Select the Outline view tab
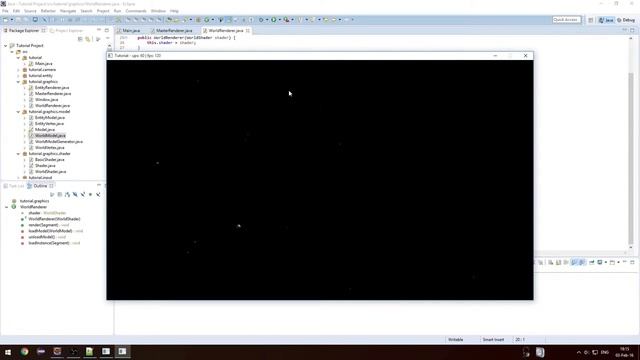This screenshot has height=360, width=640. click(x=40, y=186)
